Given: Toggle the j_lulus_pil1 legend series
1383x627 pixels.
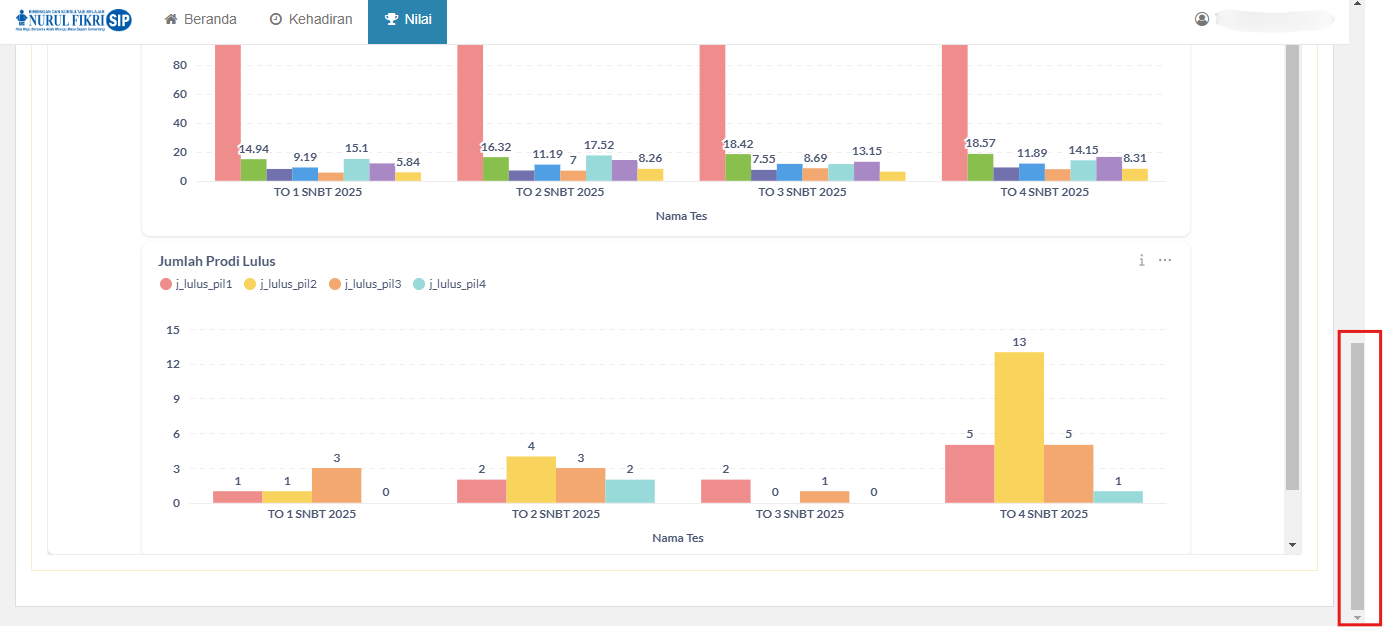Looking at the screenshot, I should click(196, 284).
